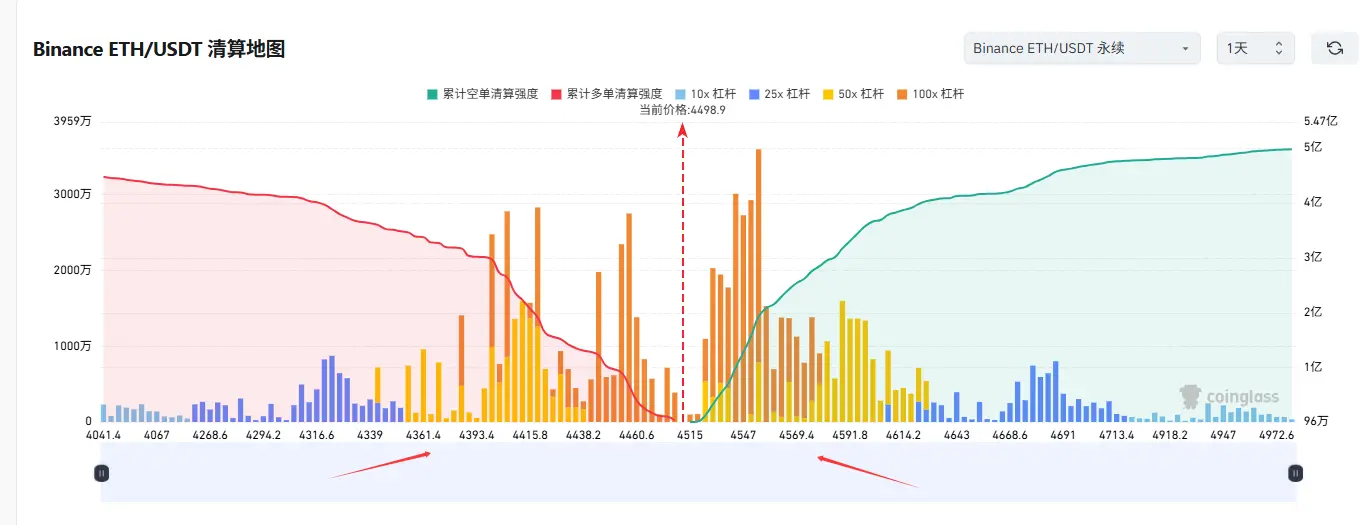Click the 4294.2 price axis label
This screenshot has width=1361, height=525.
(x=263, y=435)
